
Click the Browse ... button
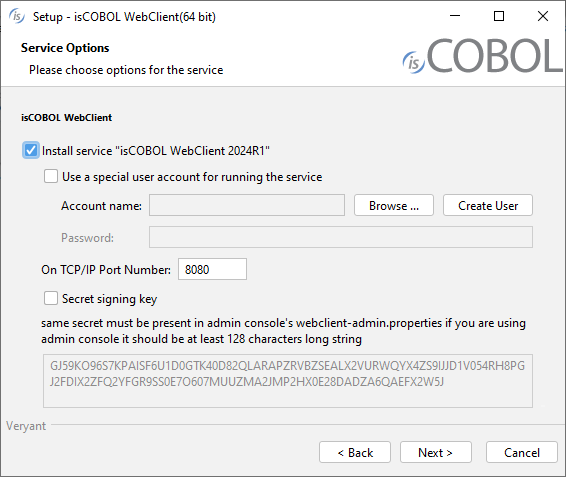coord(394,205)
